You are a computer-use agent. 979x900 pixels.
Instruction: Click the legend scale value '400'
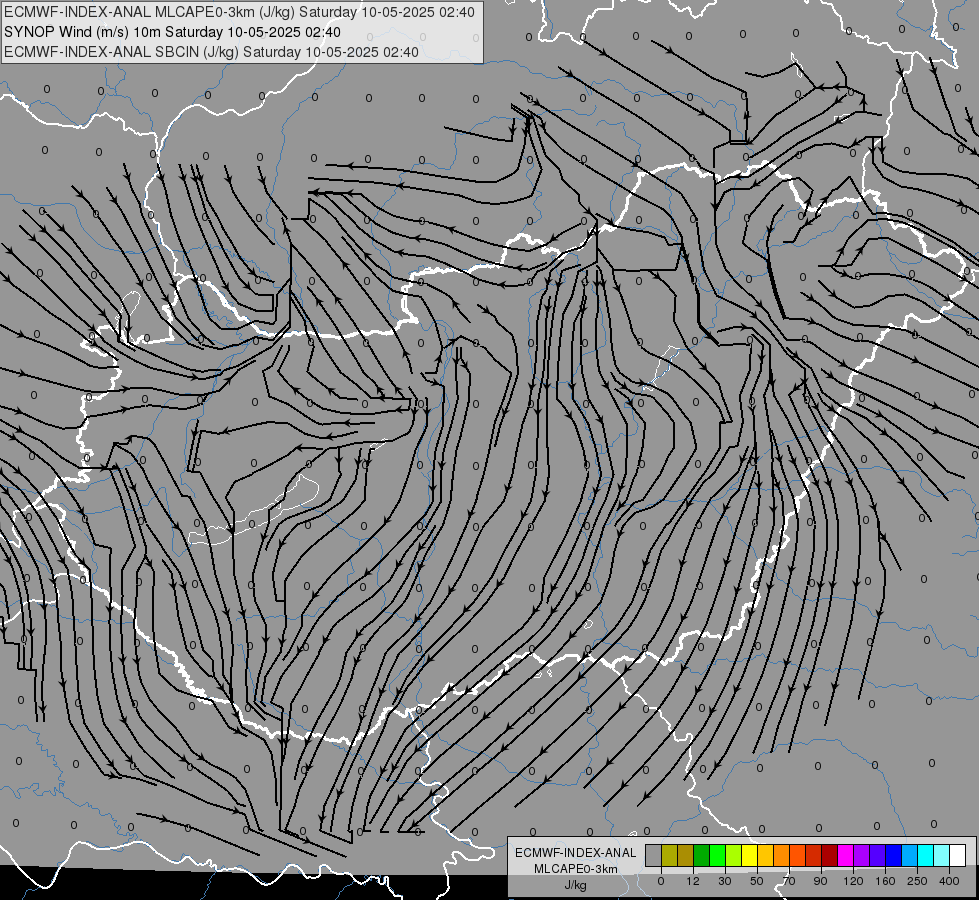949,881
